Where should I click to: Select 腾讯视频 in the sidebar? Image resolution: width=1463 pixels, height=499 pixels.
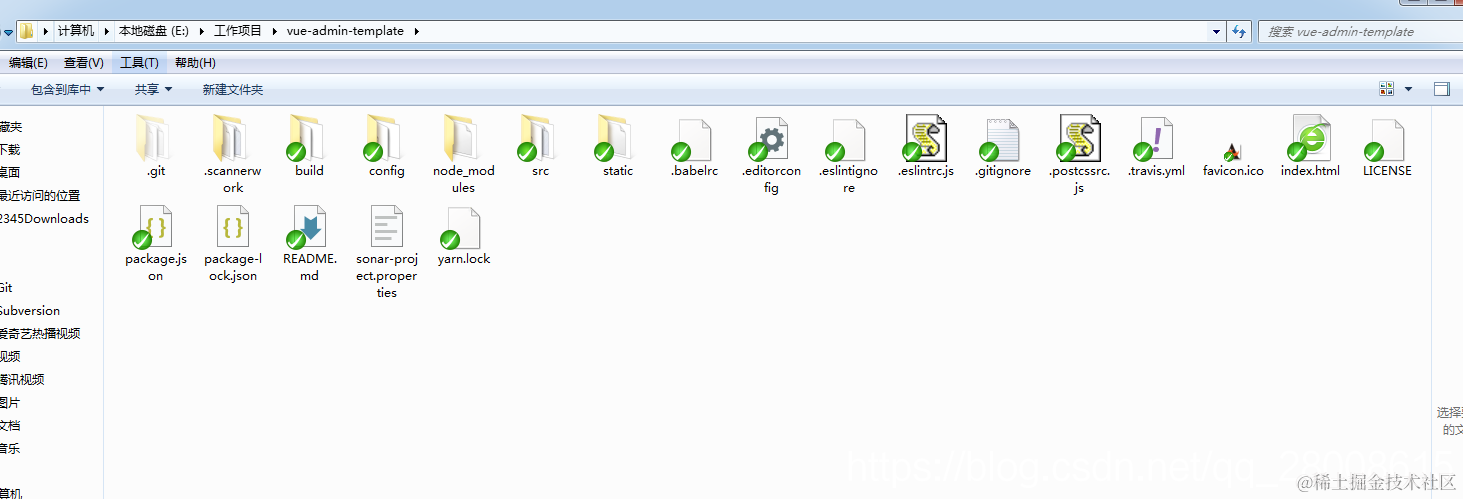click(22, 380)
